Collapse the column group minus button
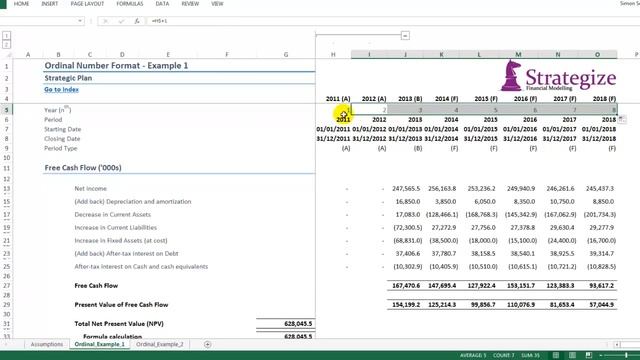The height and width of the screenshot is (360, 640). (405, 36)
